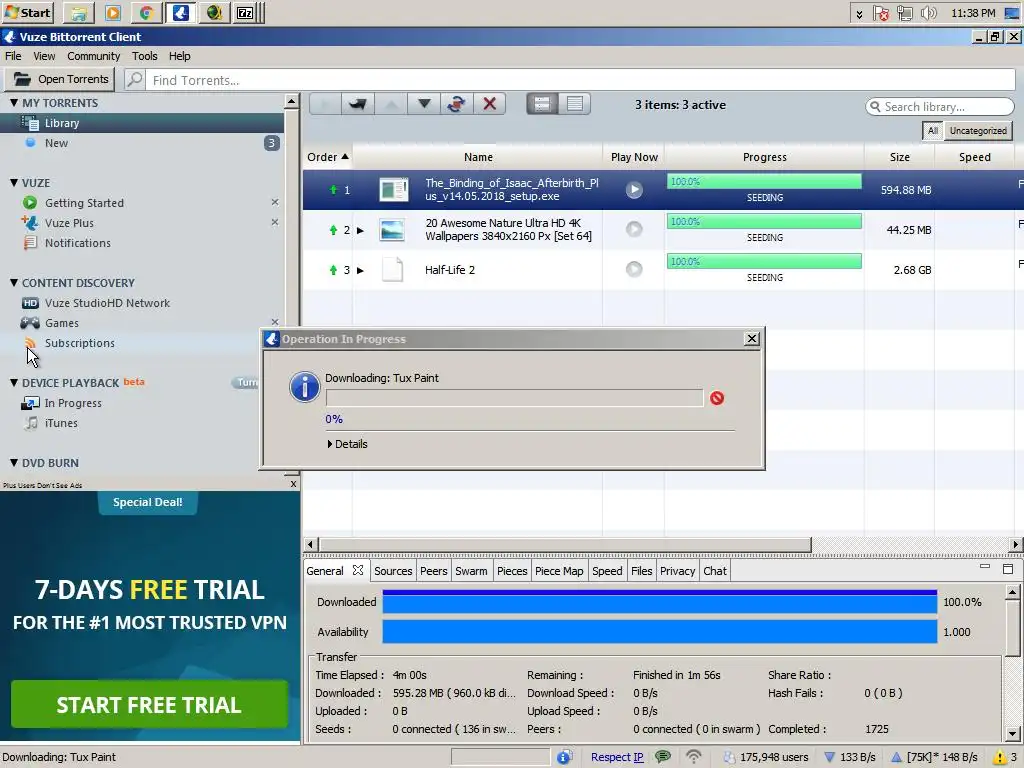Click the move down toolbar arrow
The width and height of the screenshot is (1024, 768).
tap(424, 104)
